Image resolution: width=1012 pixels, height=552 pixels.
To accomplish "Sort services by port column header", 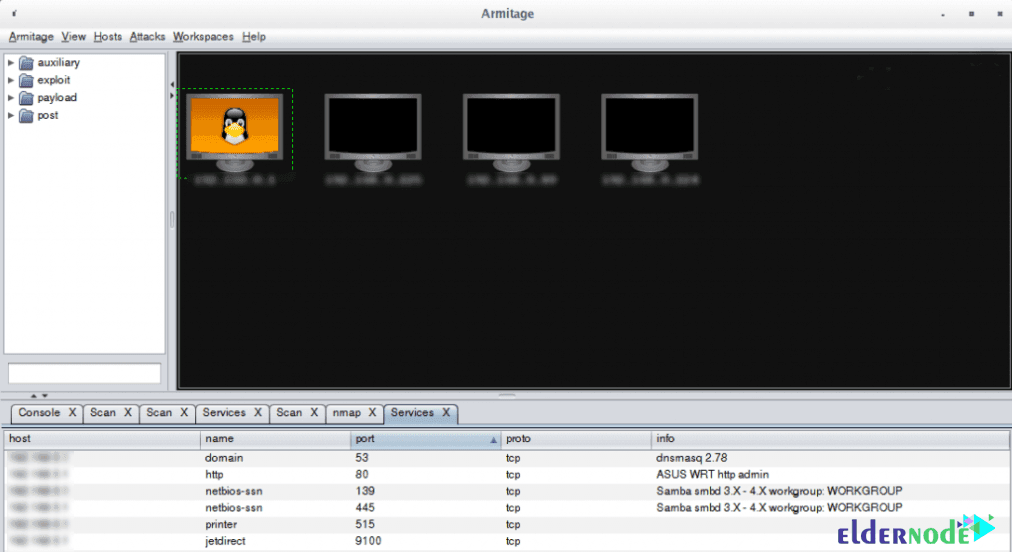I will coord(420,439).
